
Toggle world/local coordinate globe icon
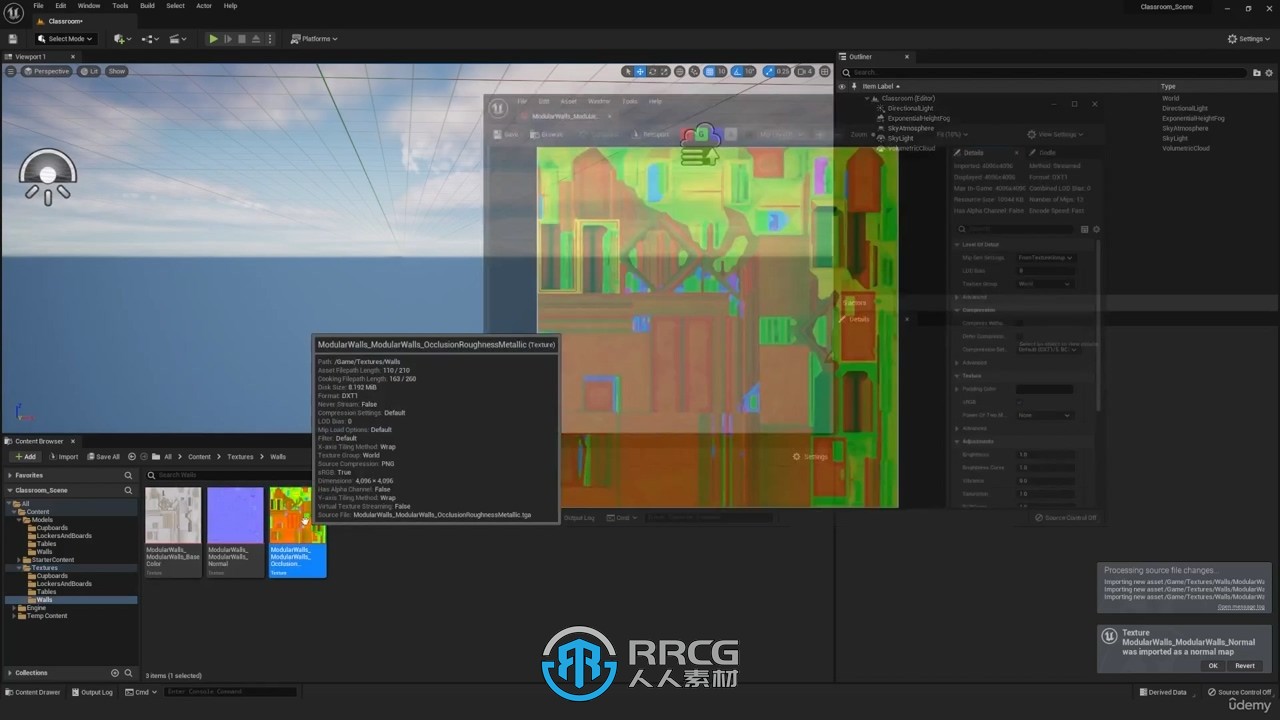coord(680,71)
